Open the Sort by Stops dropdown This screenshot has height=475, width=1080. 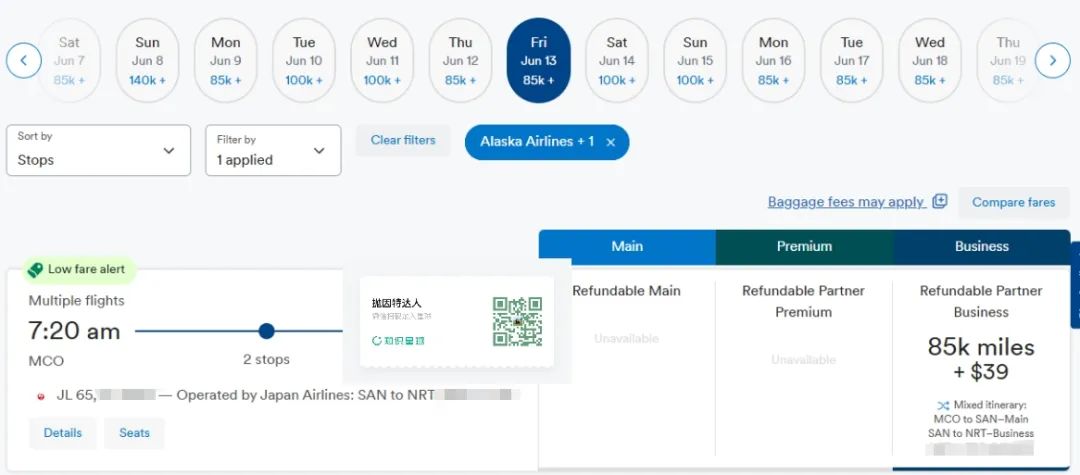(x=98, y=150)
